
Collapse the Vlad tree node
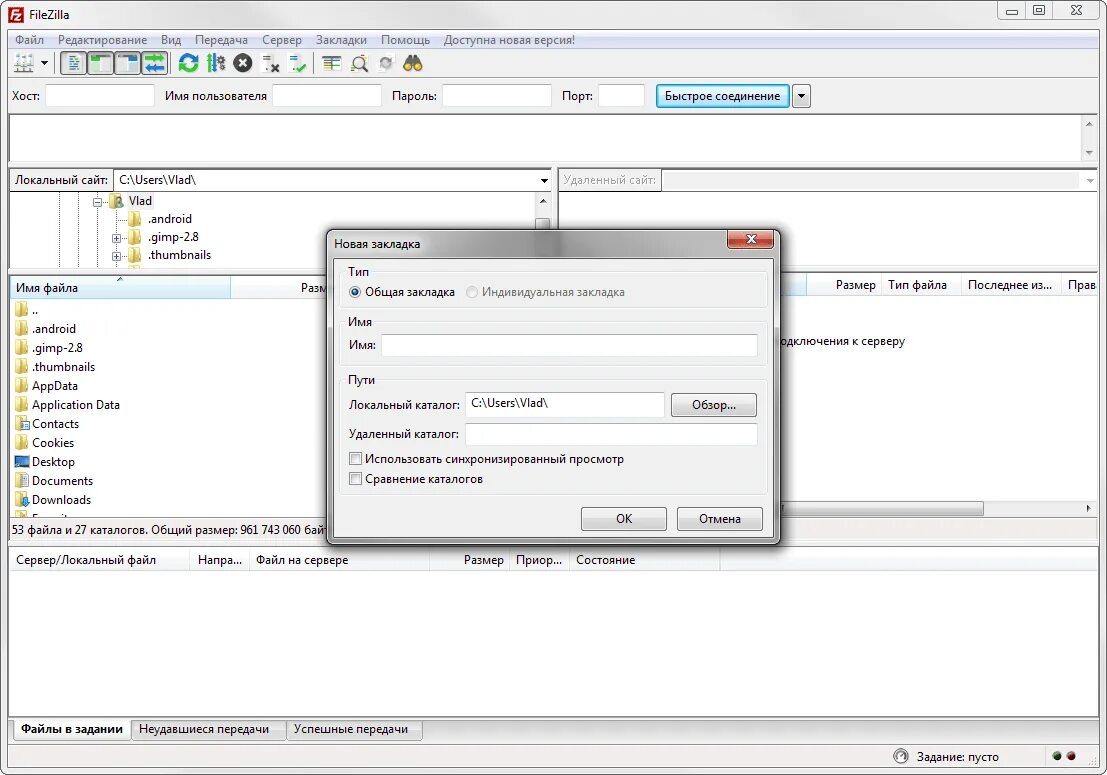[x=97, y=202]
